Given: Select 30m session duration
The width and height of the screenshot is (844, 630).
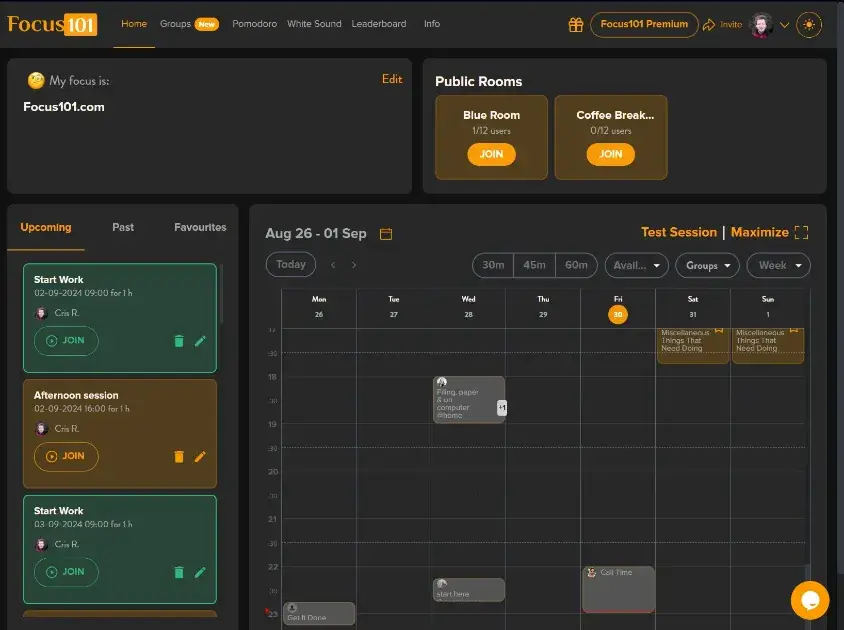Looking at the screenshot, I should coord(493,265).
